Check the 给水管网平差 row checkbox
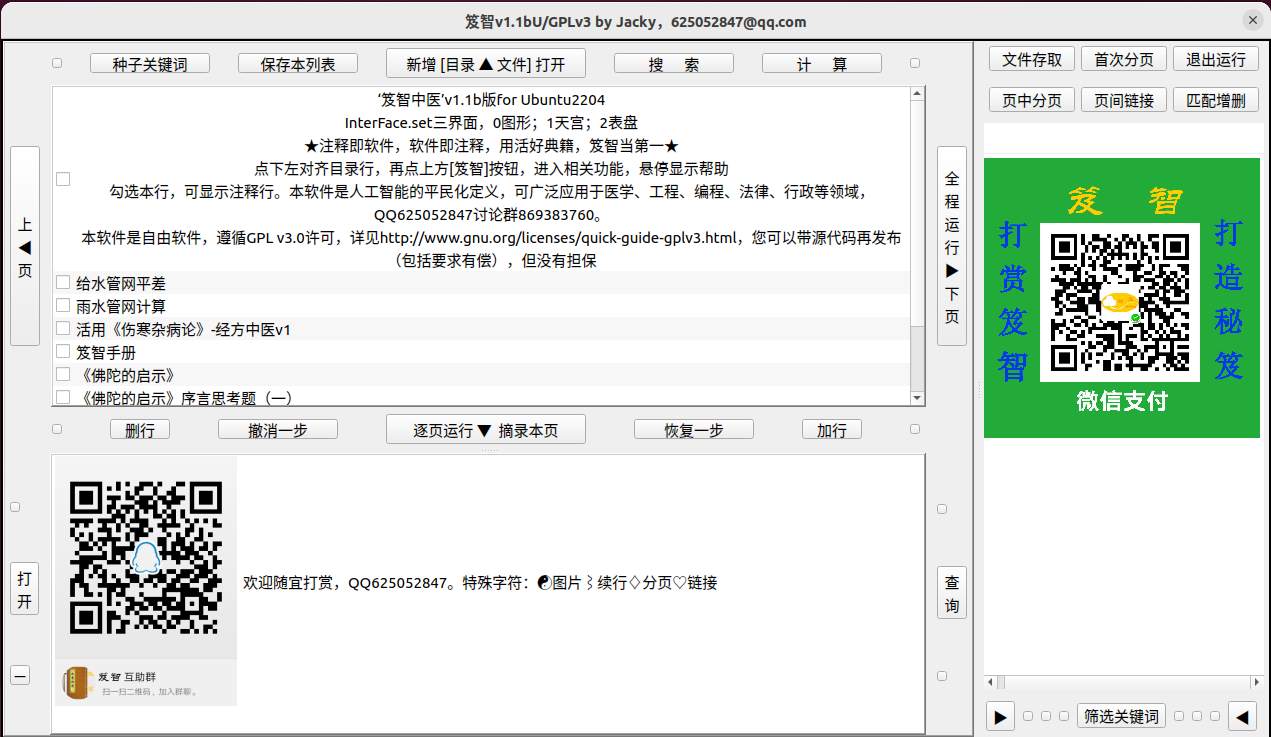Image resolution: width=1271 pixels, height=737 pixels. point(63,283)
